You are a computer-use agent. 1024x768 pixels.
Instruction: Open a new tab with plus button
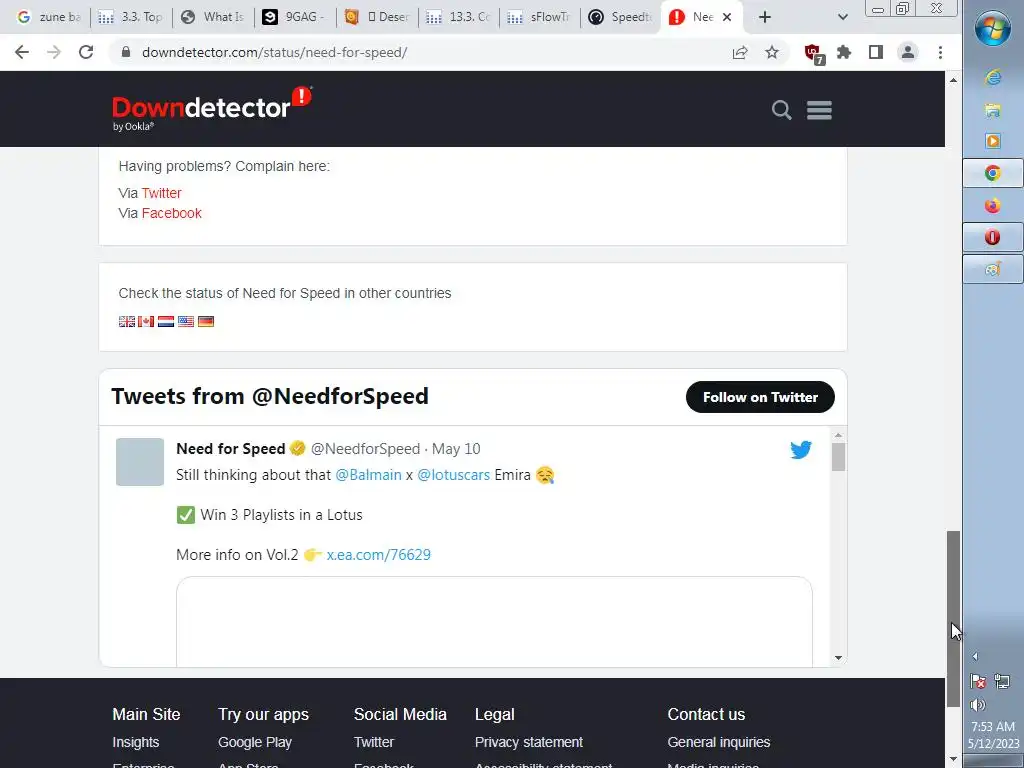point(765,18)
